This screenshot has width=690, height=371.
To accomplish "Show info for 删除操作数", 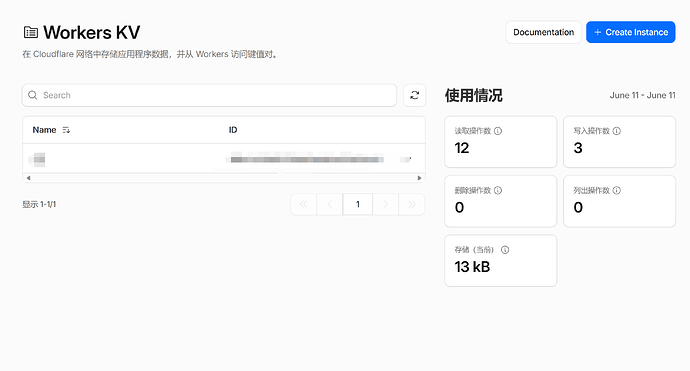I will point(498,190).
